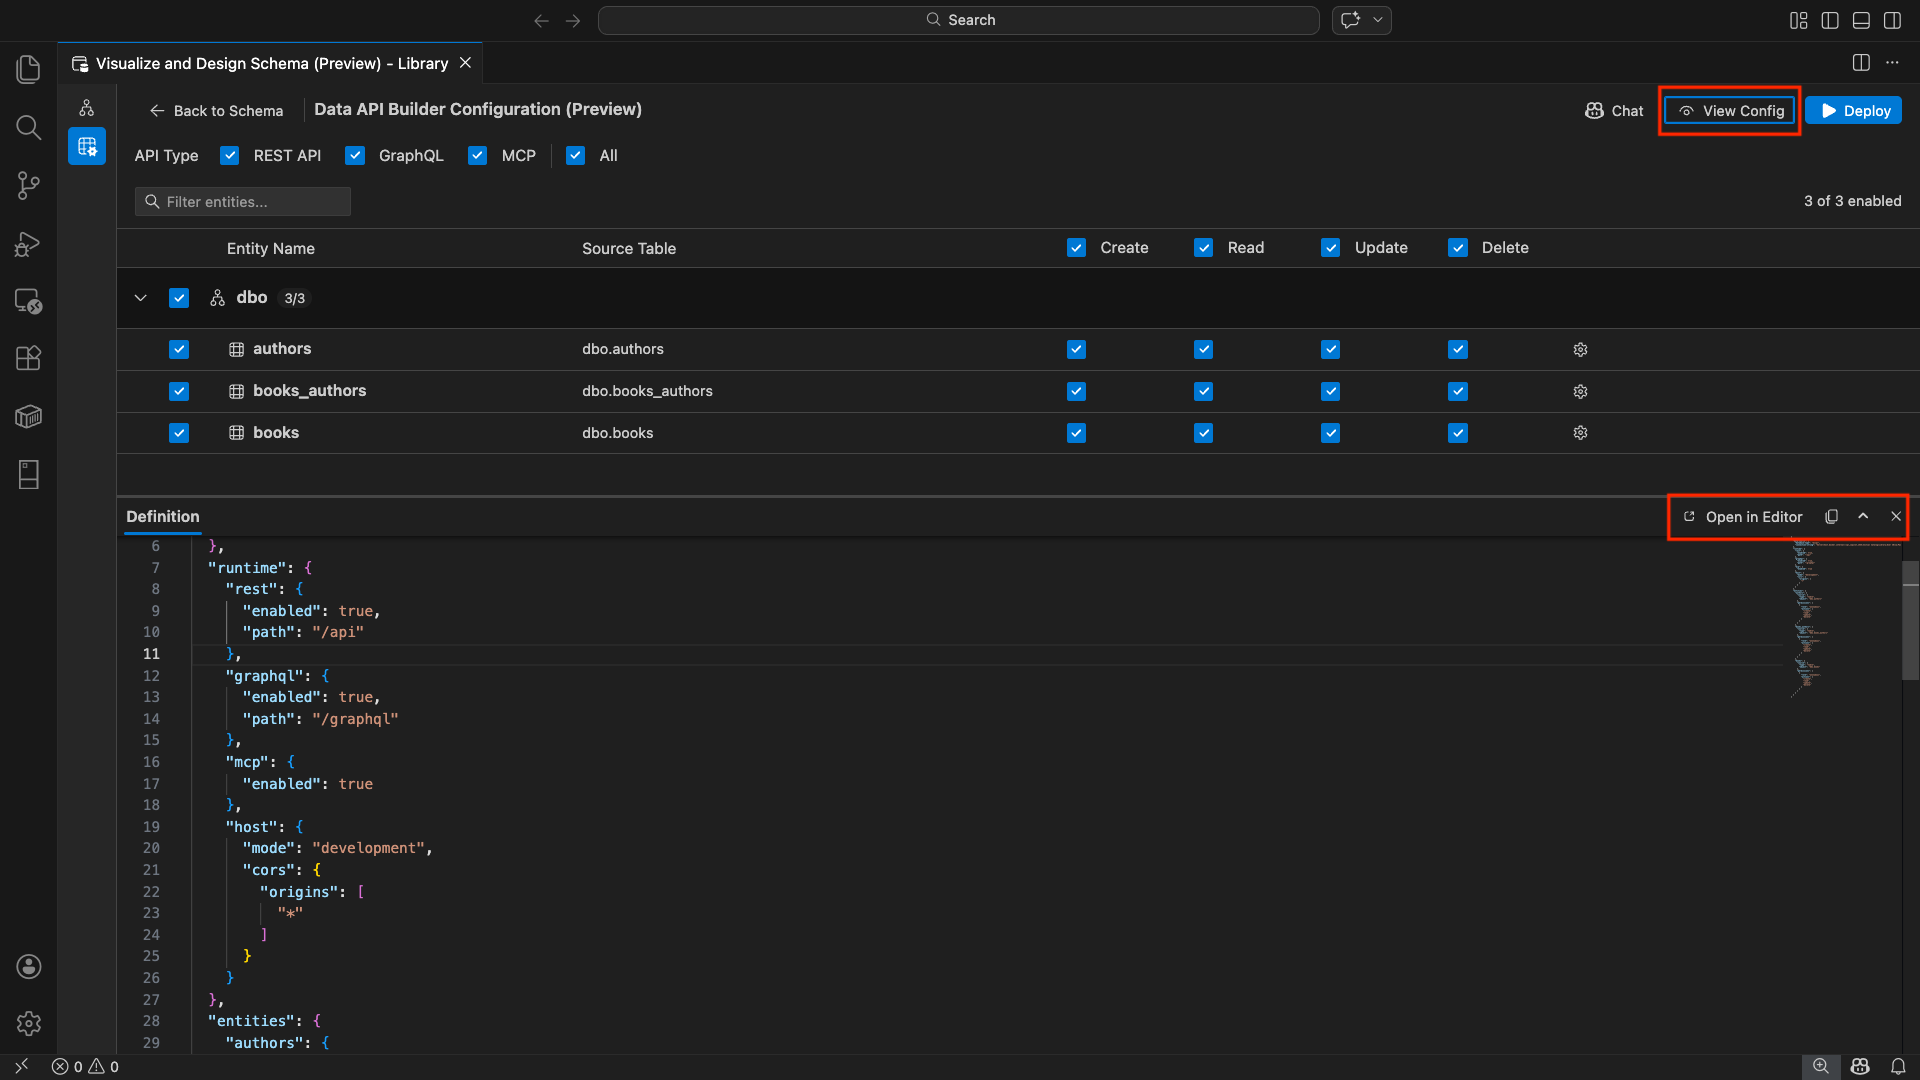Collapse the dbo schema group
This screenshot has width=1920, height=1080.
(141, 298)
